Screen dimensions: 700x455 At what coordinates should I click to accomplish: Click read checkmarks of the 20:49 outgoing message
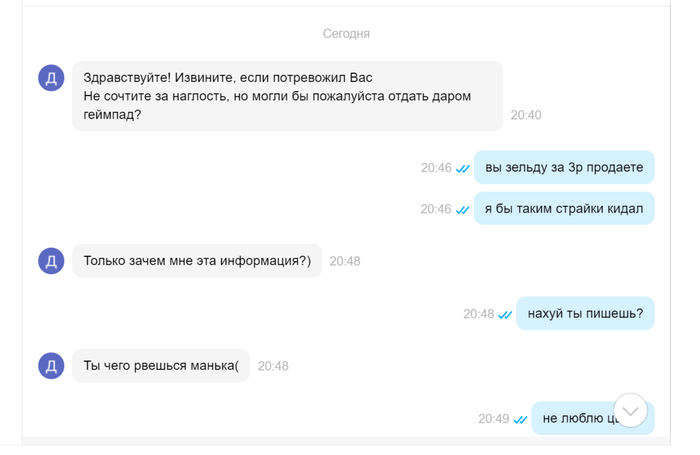pyautogui.click(x=520, y=419)
